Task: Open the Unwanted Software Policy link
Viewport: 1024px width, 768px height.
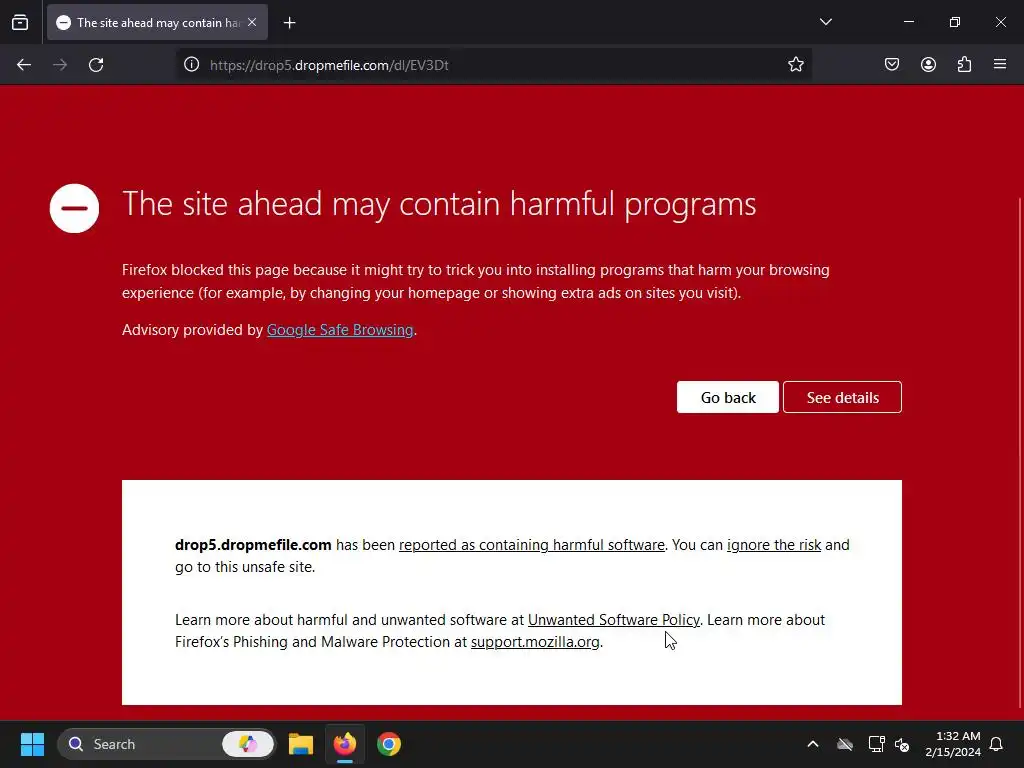Action: [x=613, y=620]
